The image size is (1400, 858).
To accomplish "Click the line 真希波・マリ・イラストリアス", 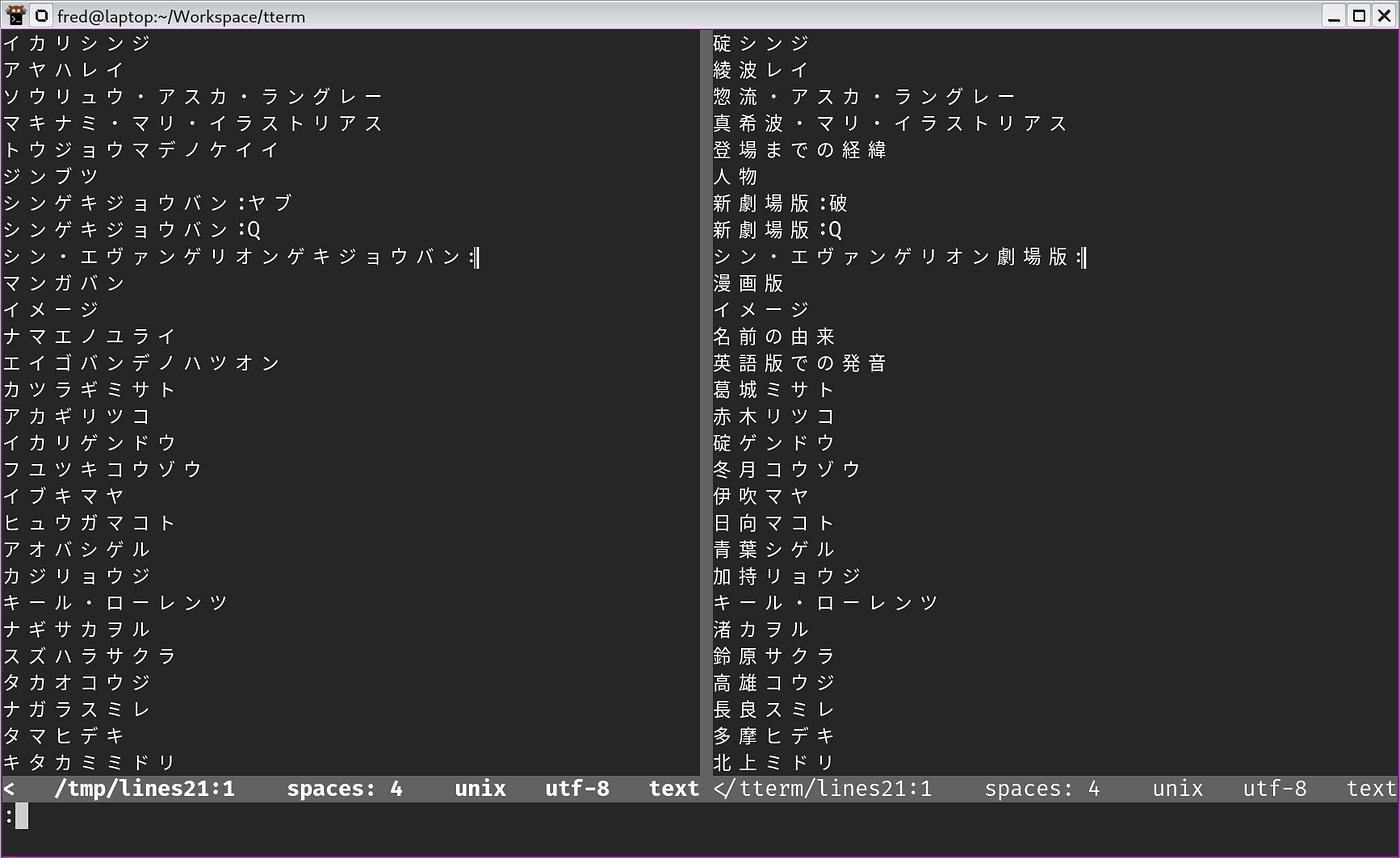I will pyautogui.click(x=890, y=123).
